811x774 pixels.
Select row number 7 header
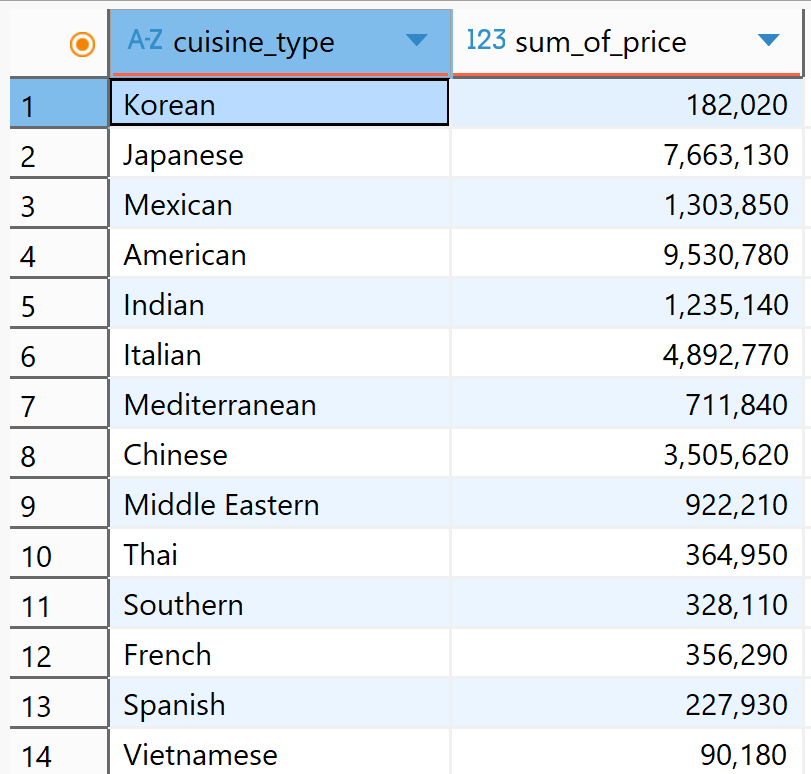(x=59, y=404)
